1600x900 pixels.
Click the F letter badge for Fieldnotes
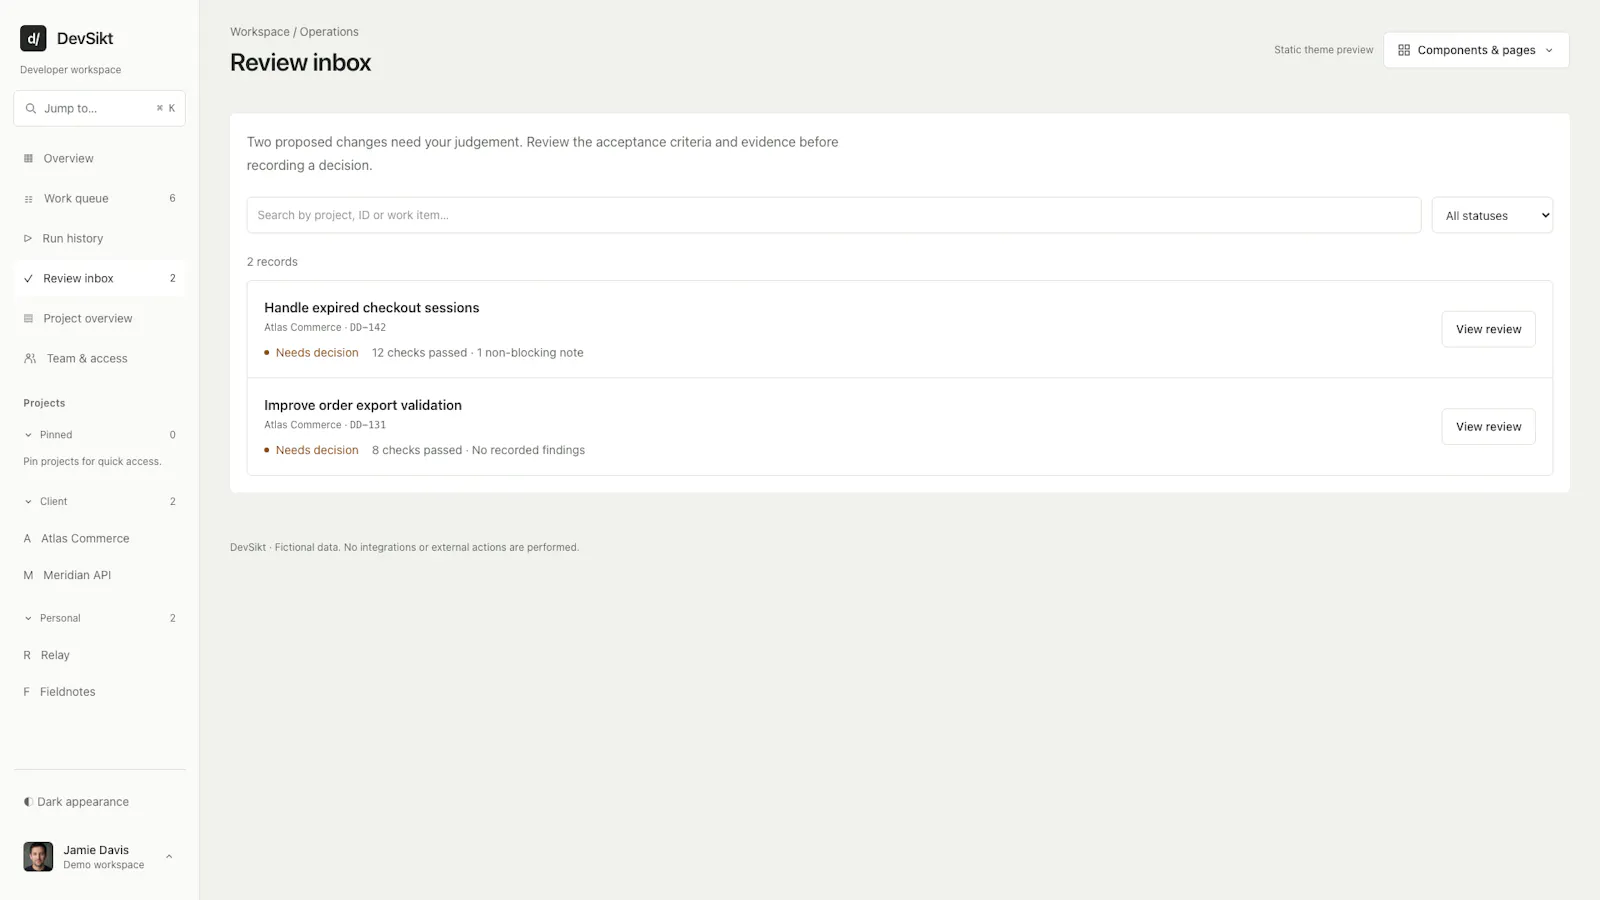click(x=27, y=692)
